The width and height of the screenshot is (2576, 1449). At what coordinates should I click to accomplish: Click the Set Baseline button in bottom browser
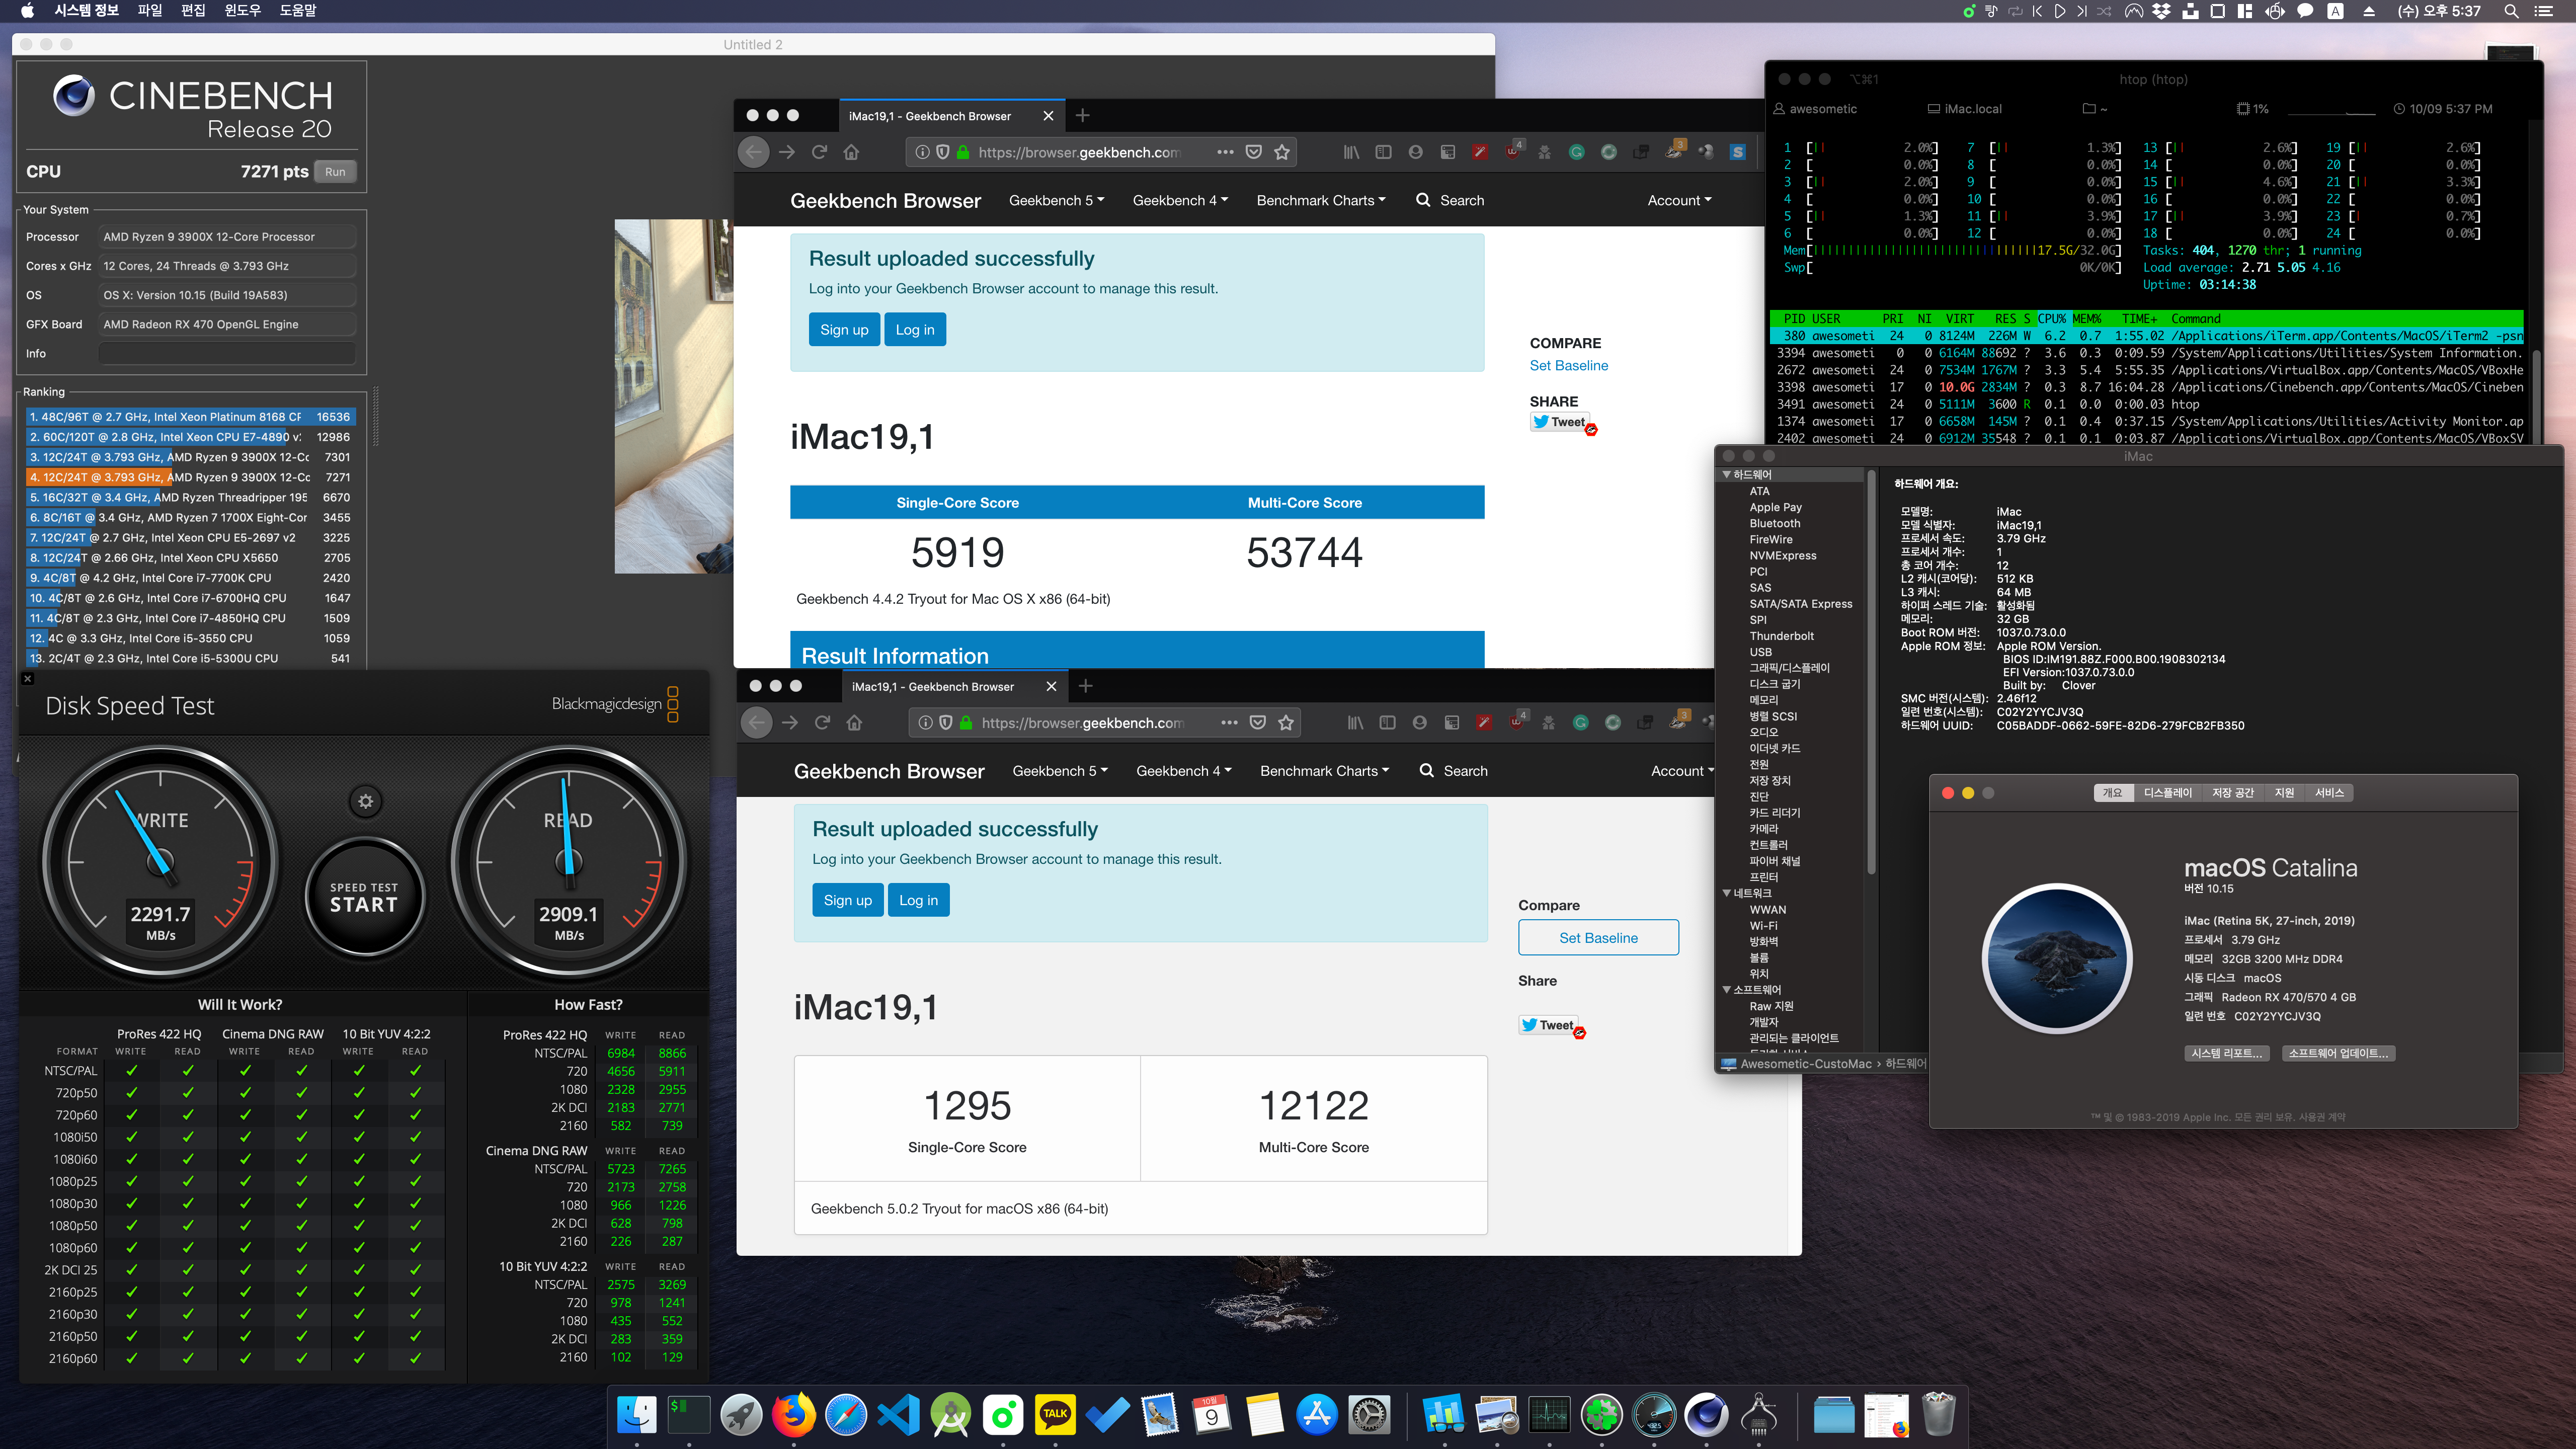click(x=1598, y=937)
